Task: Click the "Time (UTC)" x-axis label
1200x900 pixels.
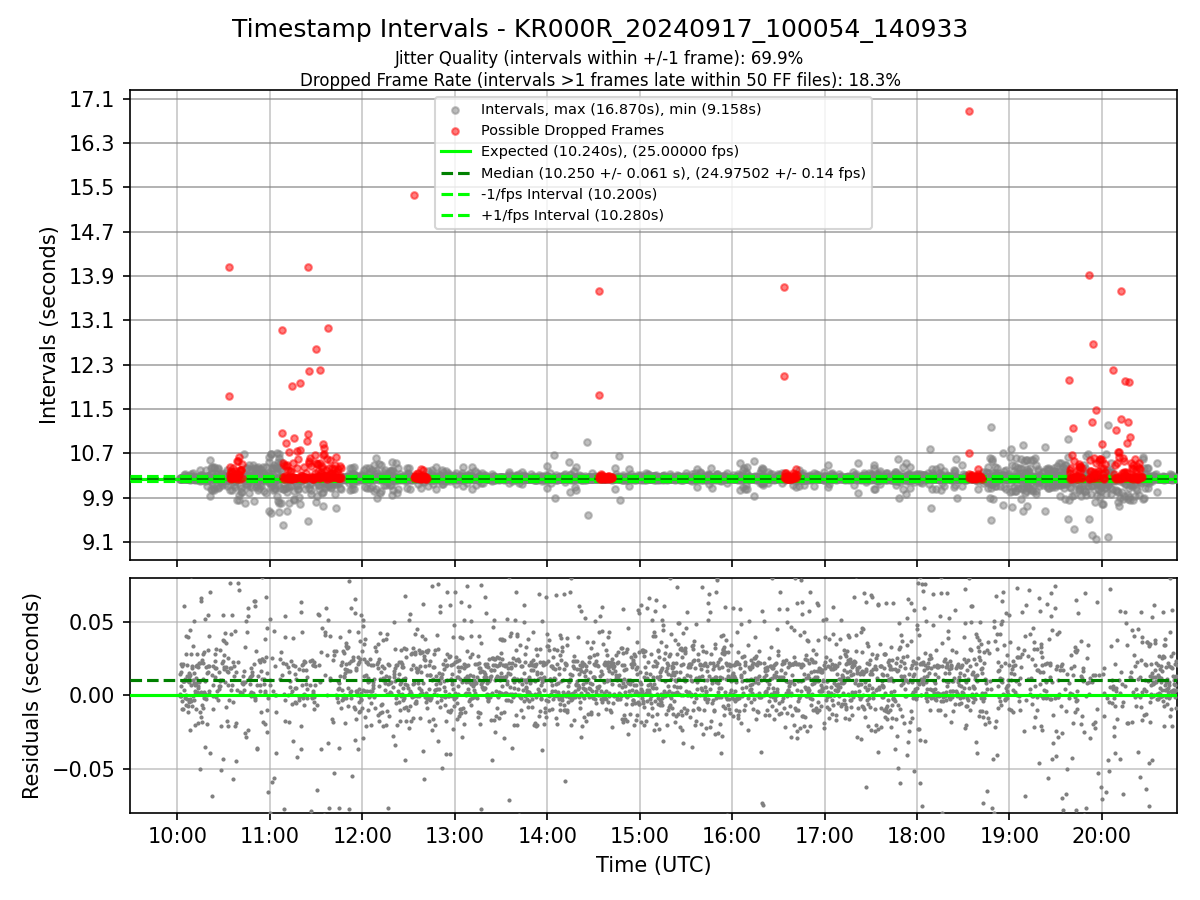Action: [x=653, y=865]
